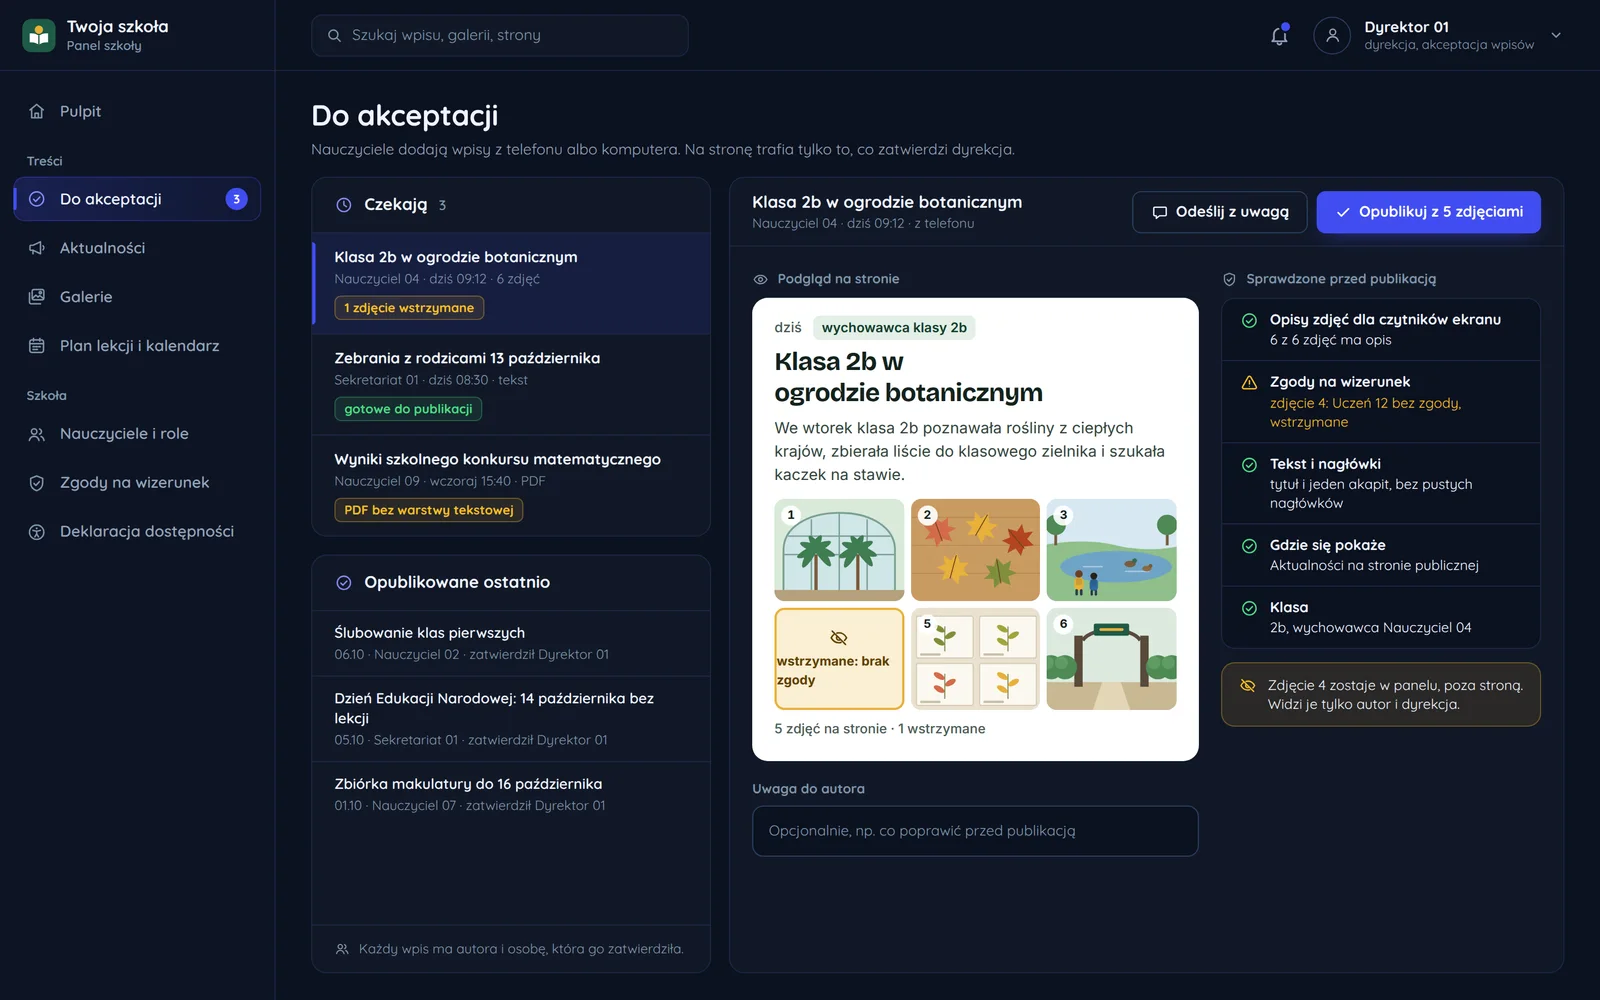Open photo 1 greenhouse thumbnail

coord(839,550)
